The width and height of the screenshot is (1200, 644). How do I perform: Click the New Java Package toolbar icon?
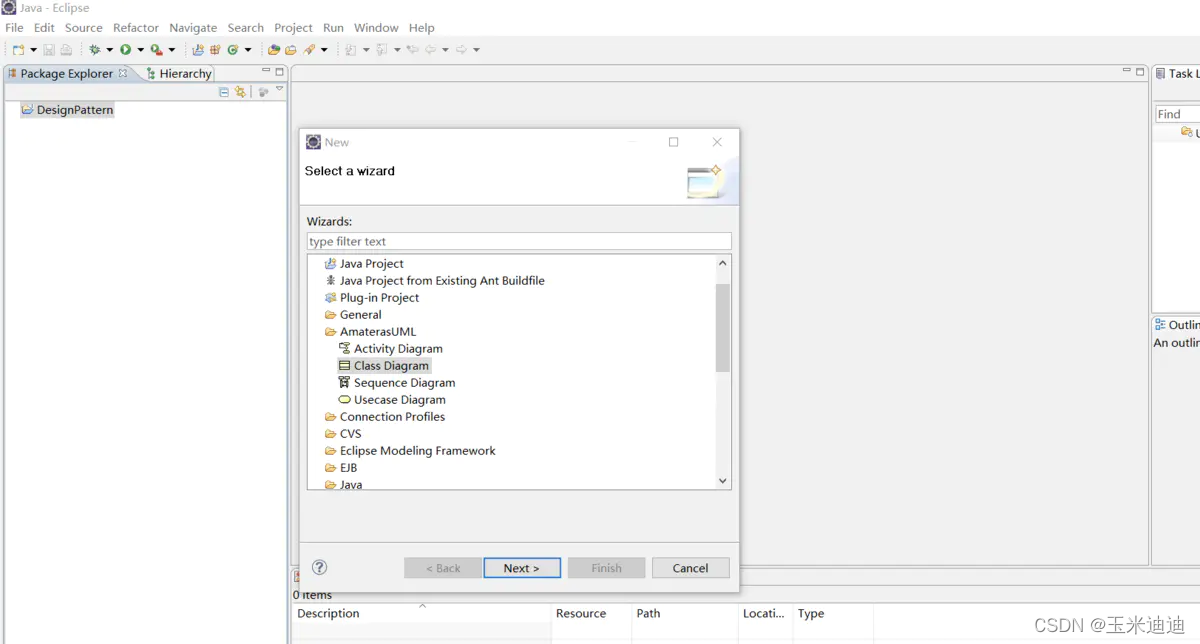point(215,49)
